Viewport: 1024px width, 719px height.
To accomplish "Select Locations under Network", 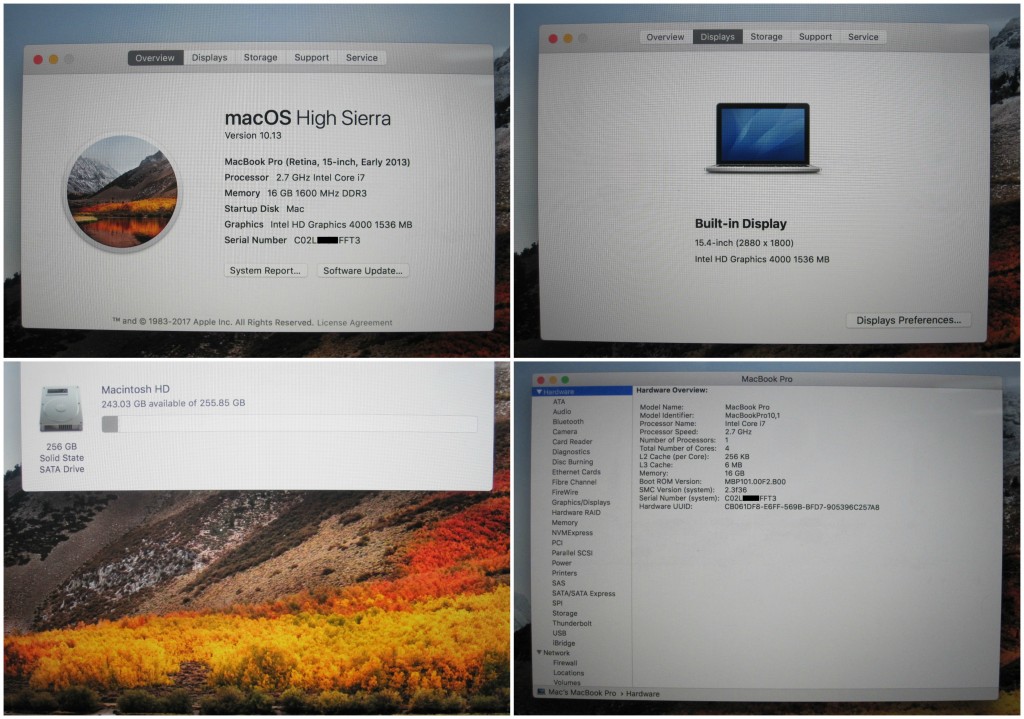I will point(569,673).
